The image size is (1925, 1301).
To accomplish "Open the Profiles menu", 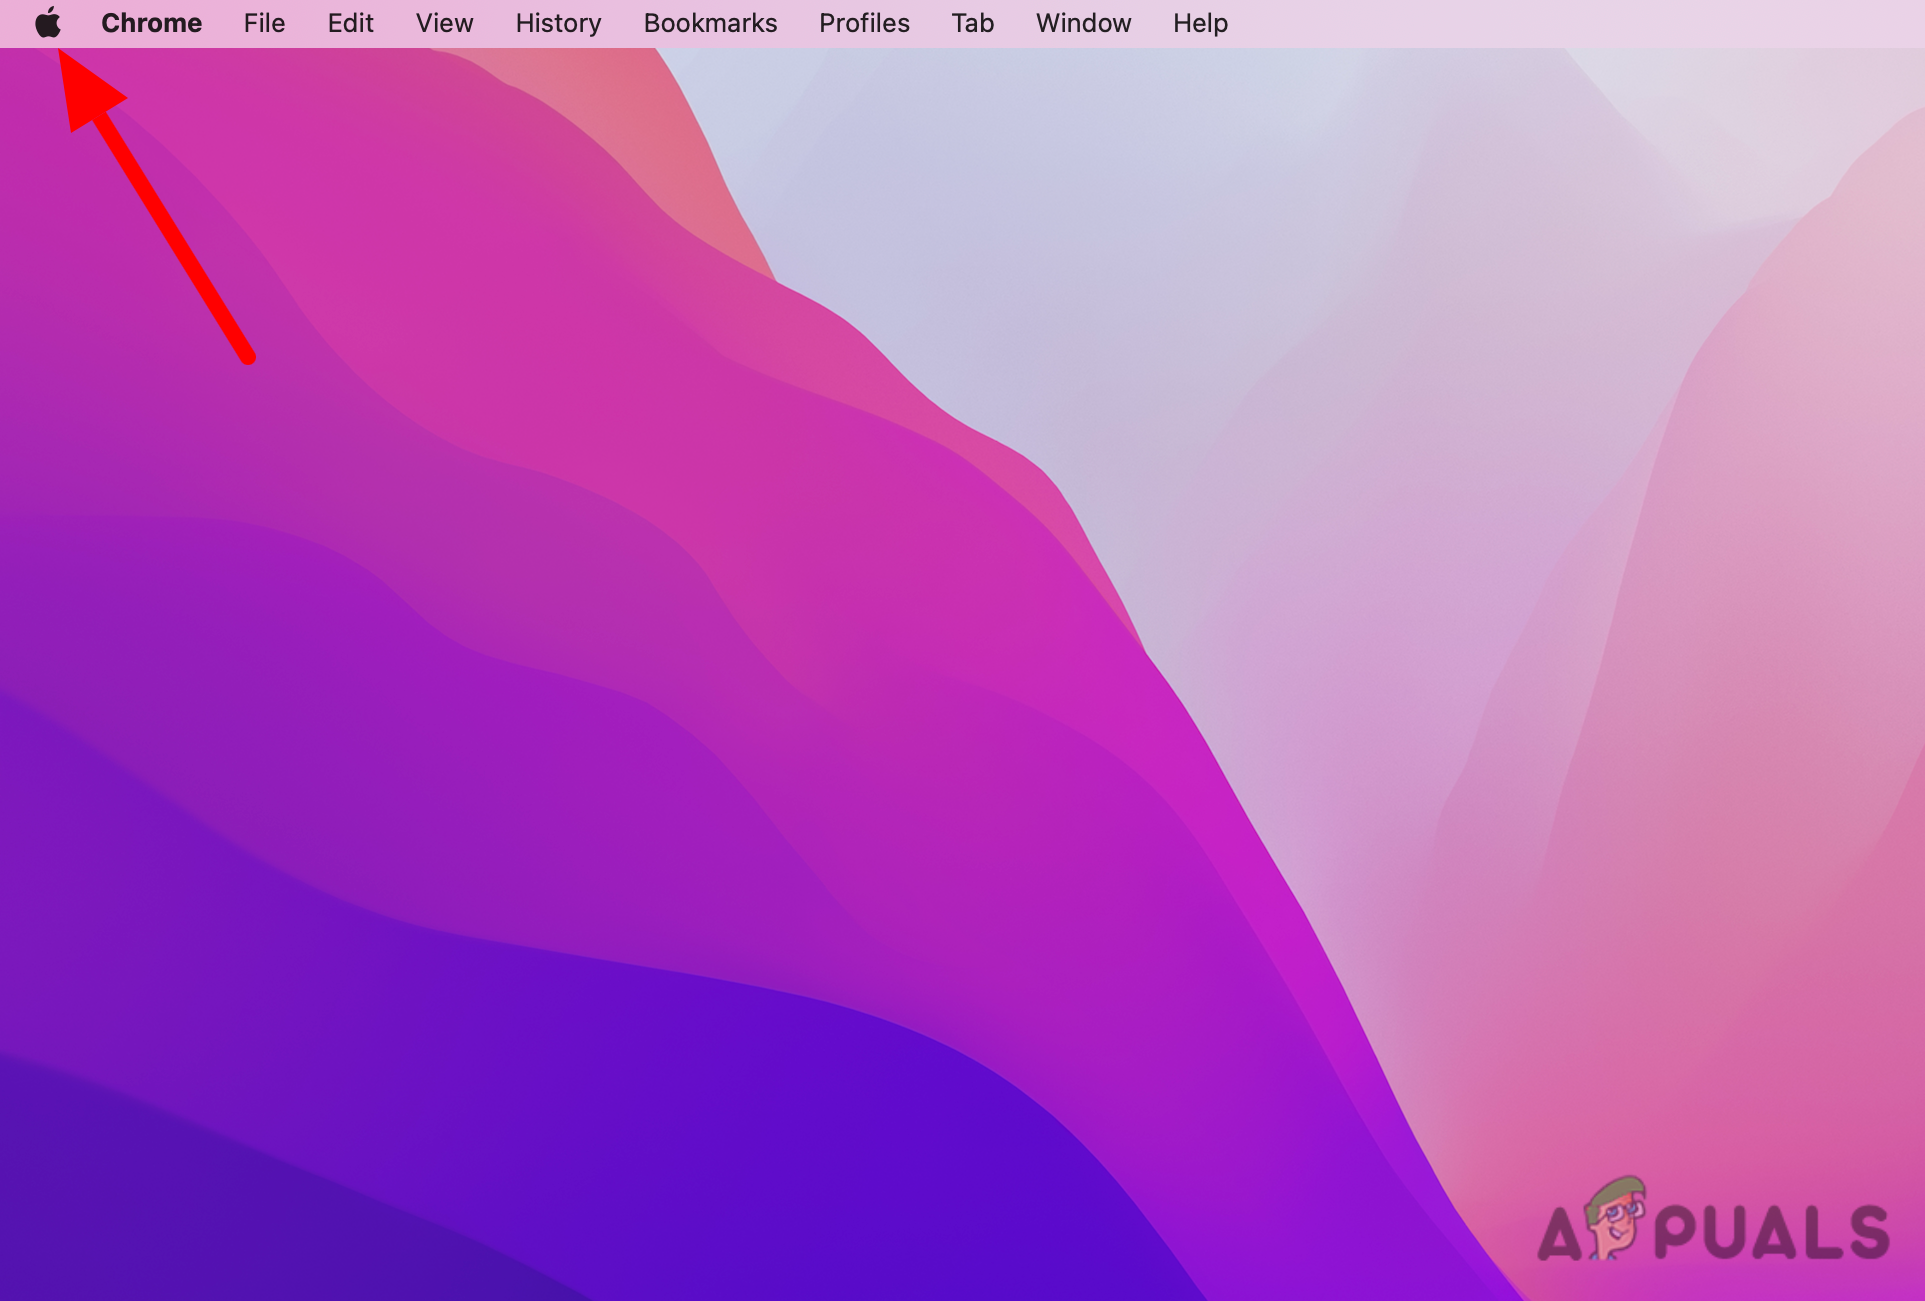I will (863, 22).
